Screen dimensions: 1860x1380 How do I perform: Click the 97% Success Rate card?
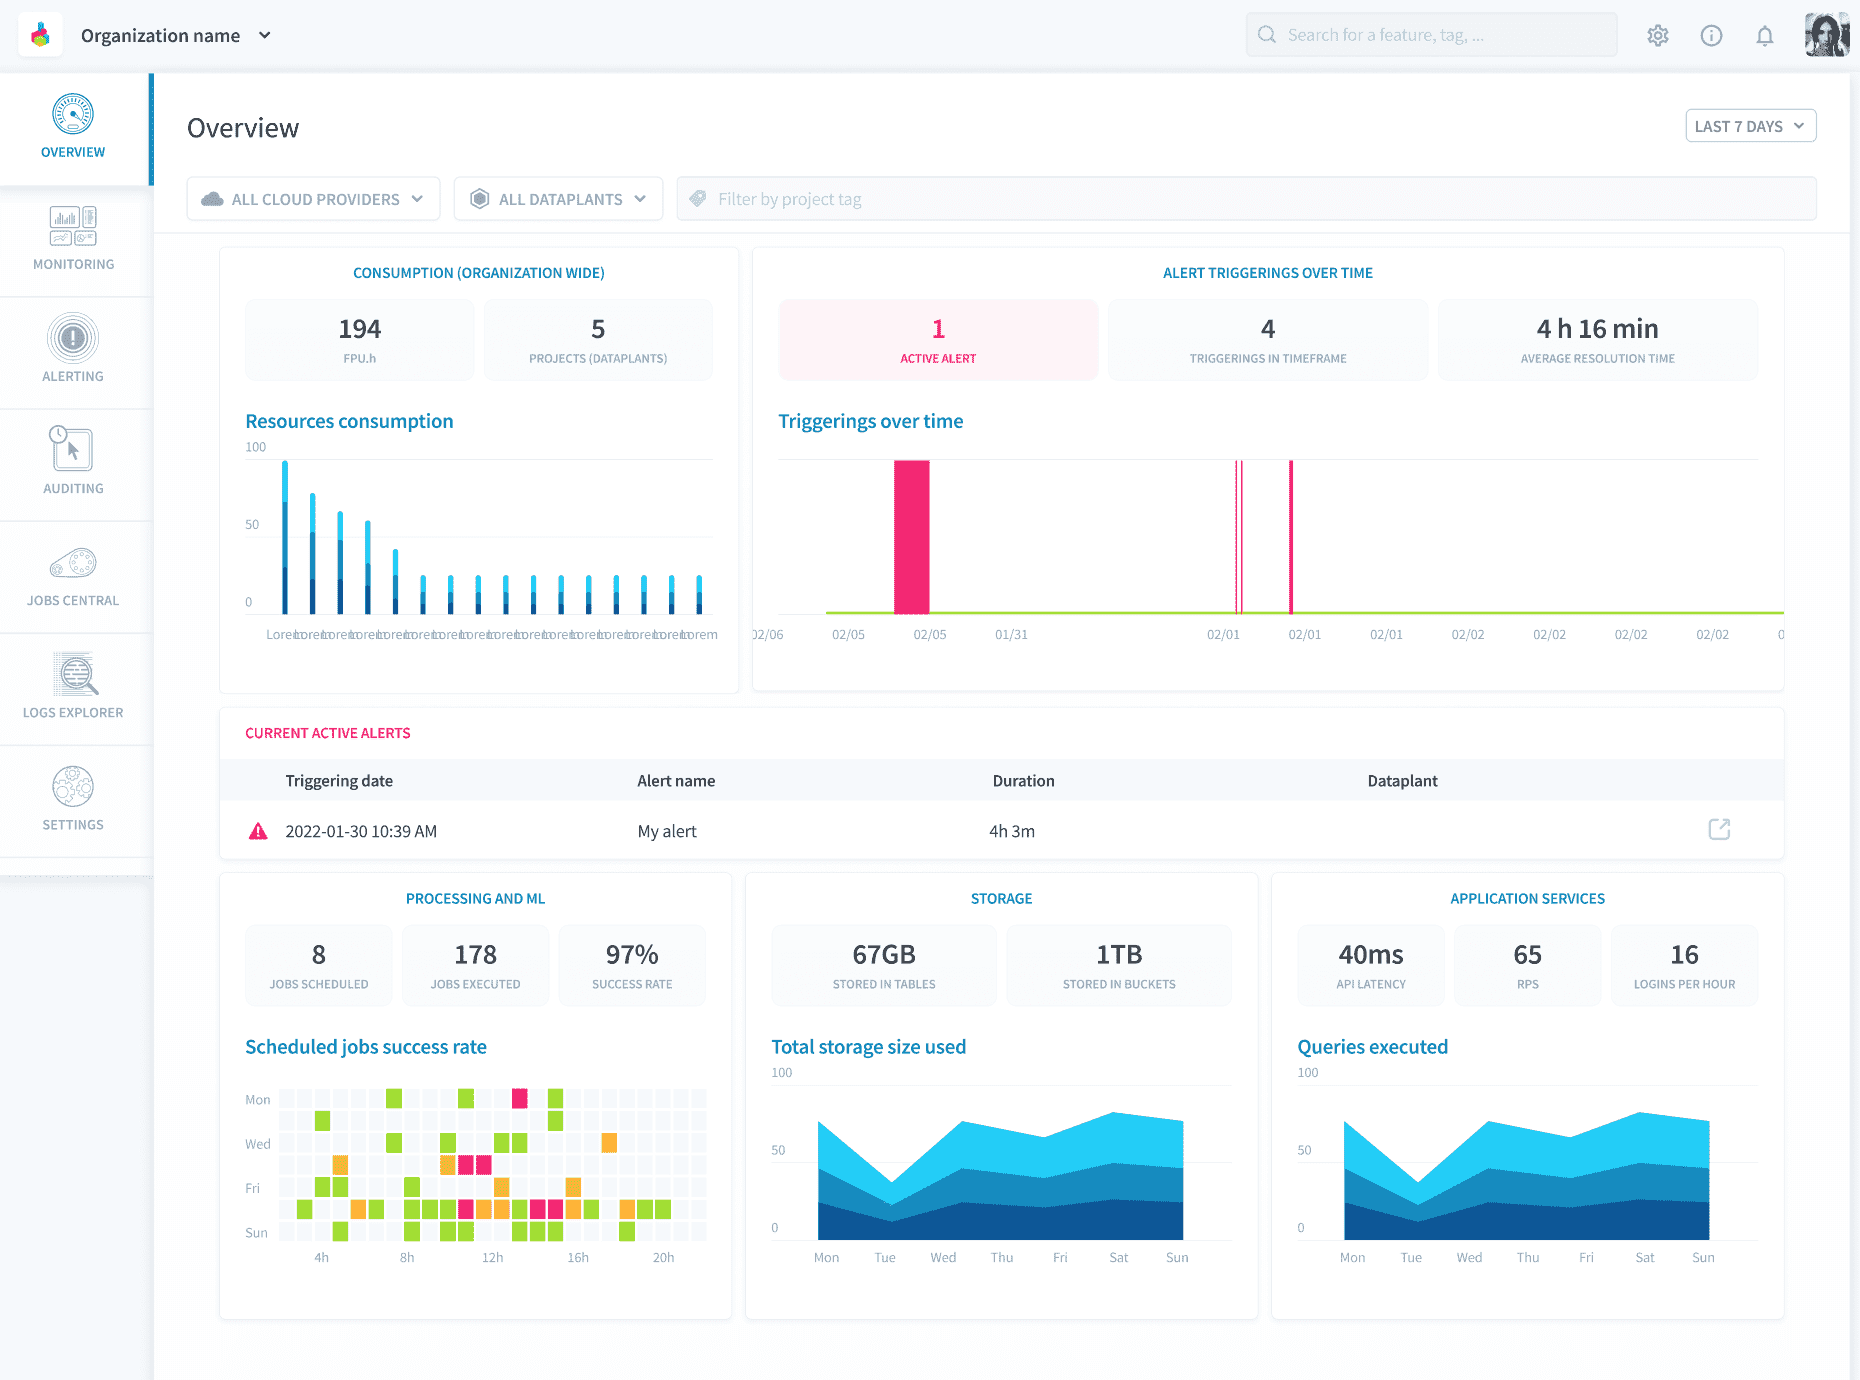[632, 966]
